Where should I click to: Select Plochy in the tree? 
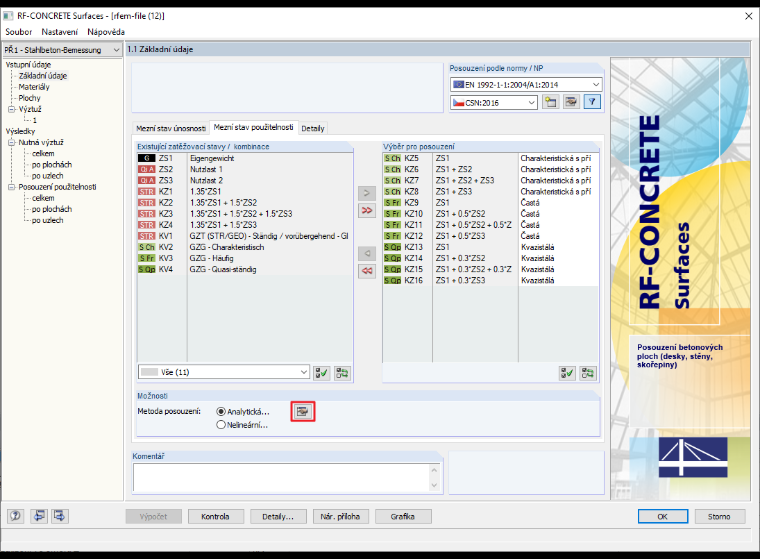click(x=30, y=98)
